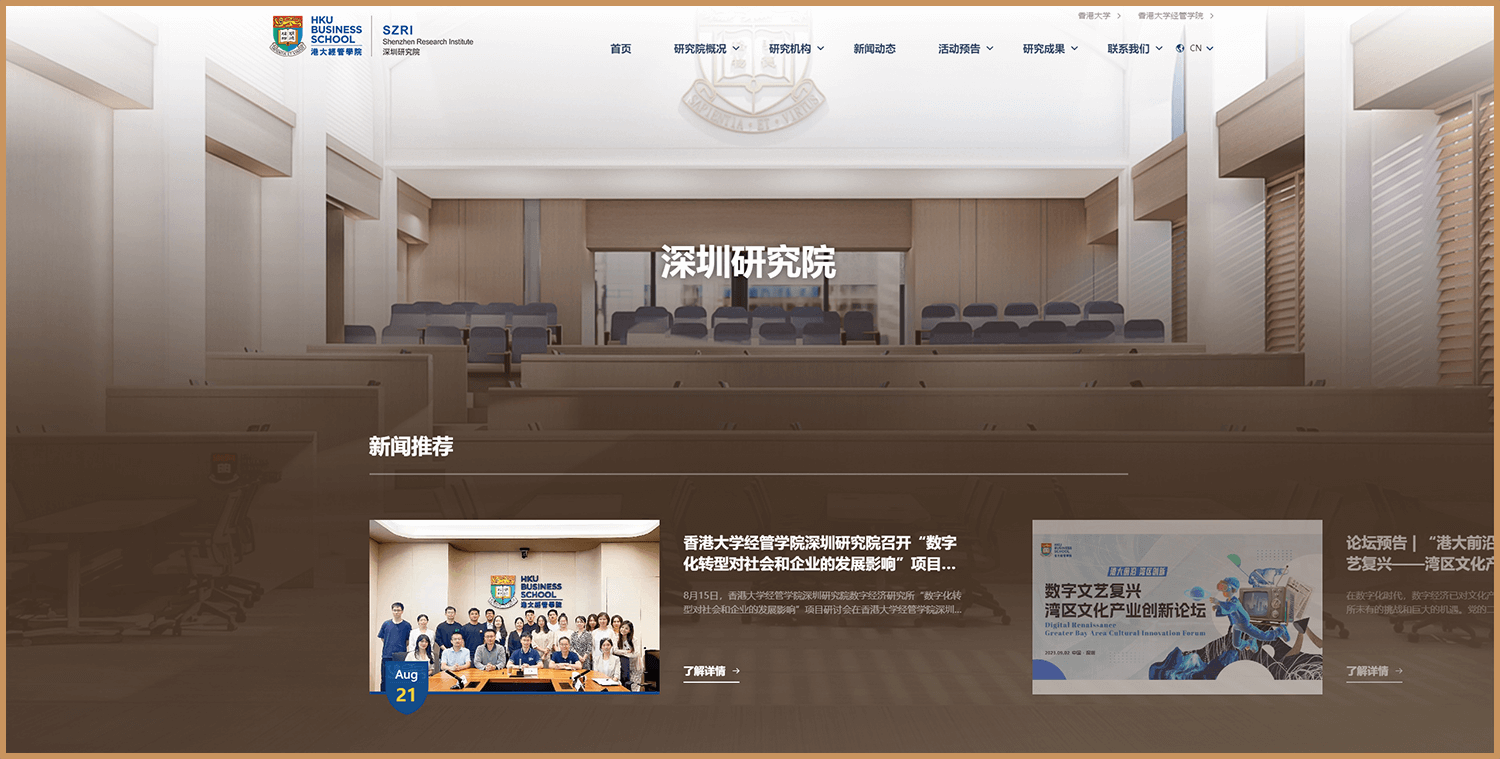Expand the 研究院概况 dropdown menu
Screen dimensions: 1500x759
[706, 49]
